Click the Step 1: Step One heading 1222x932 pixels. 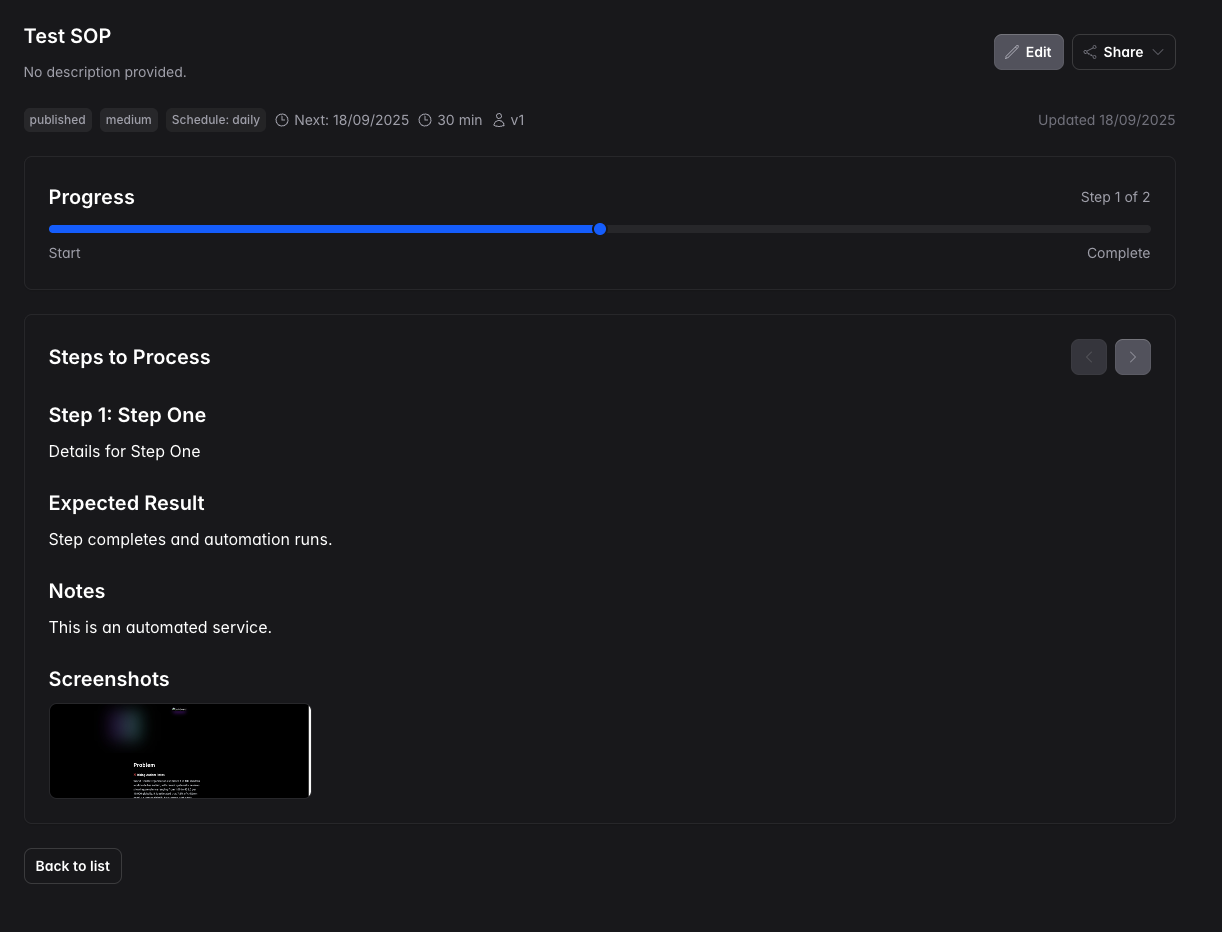pyautogui.click(x=127, y=415)
